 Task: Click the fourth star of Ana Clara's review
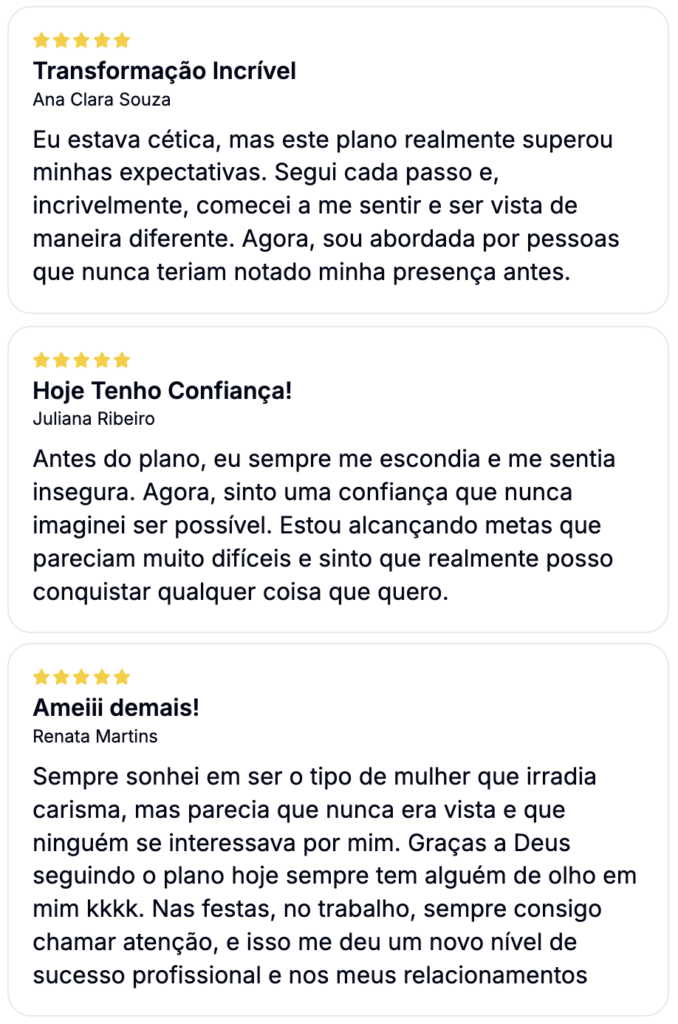[x=102, y=40]
